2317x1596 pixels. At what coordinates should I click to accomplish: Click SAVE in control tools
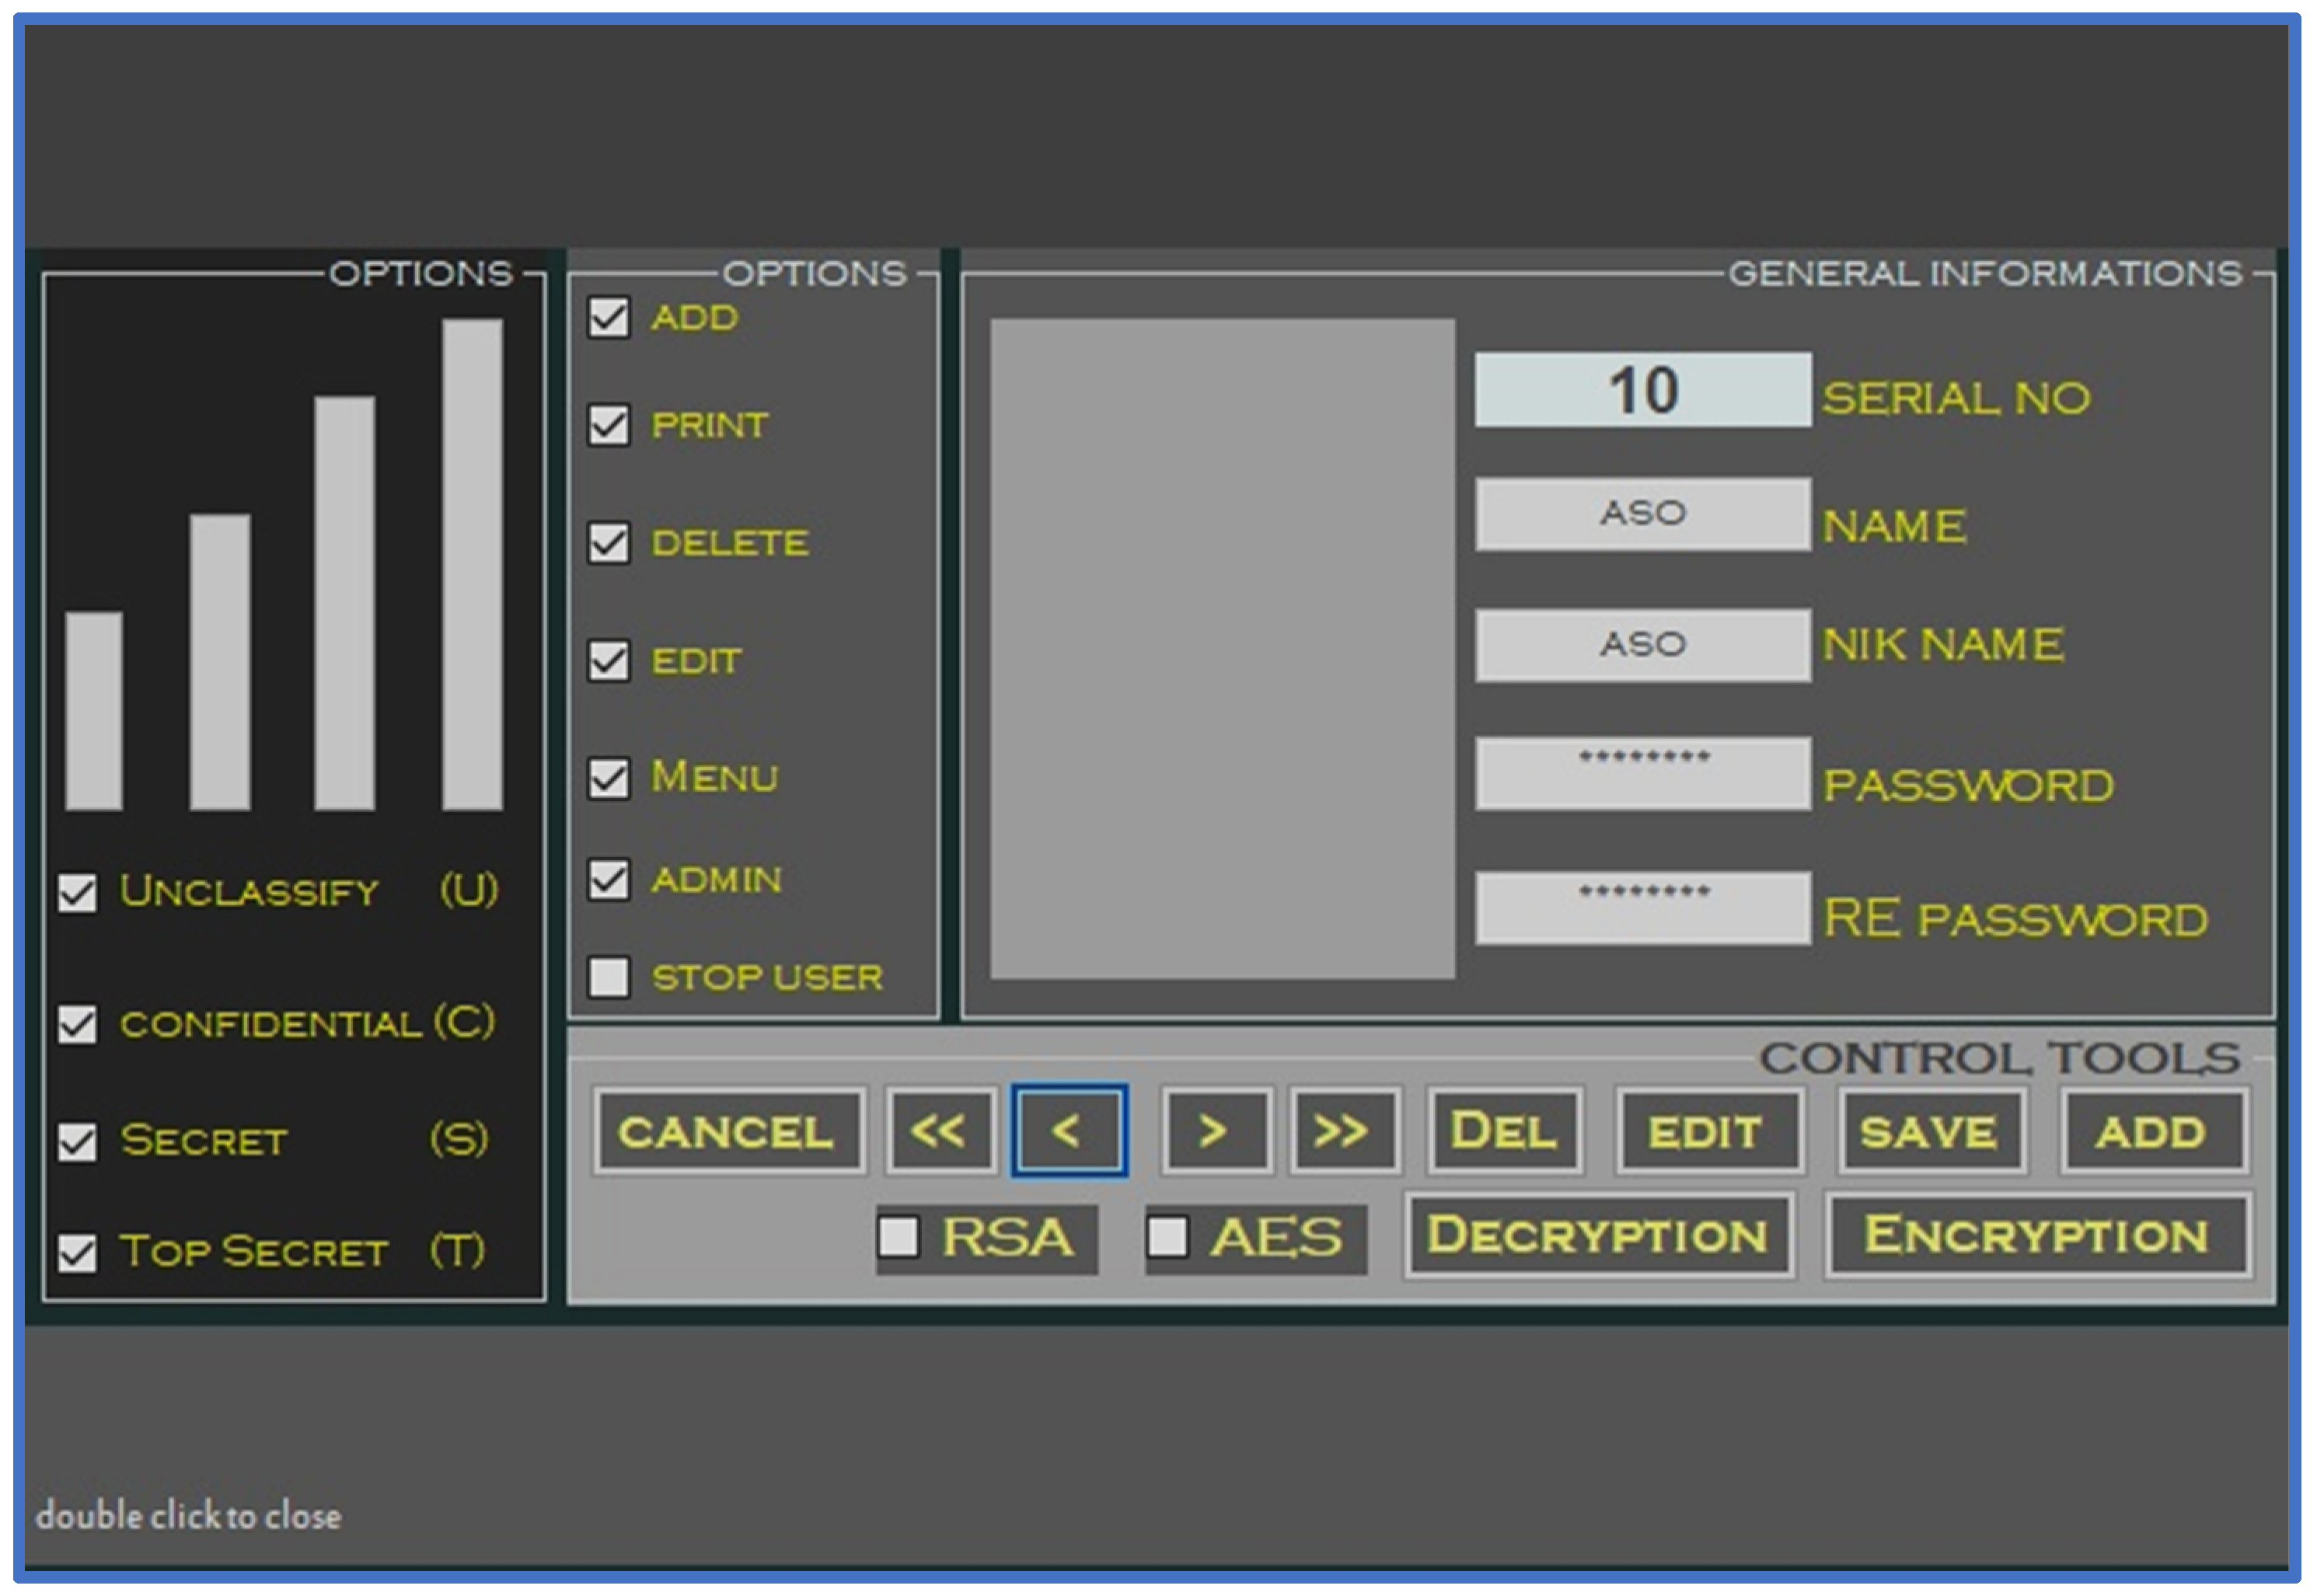(x=1930, y=1132)
